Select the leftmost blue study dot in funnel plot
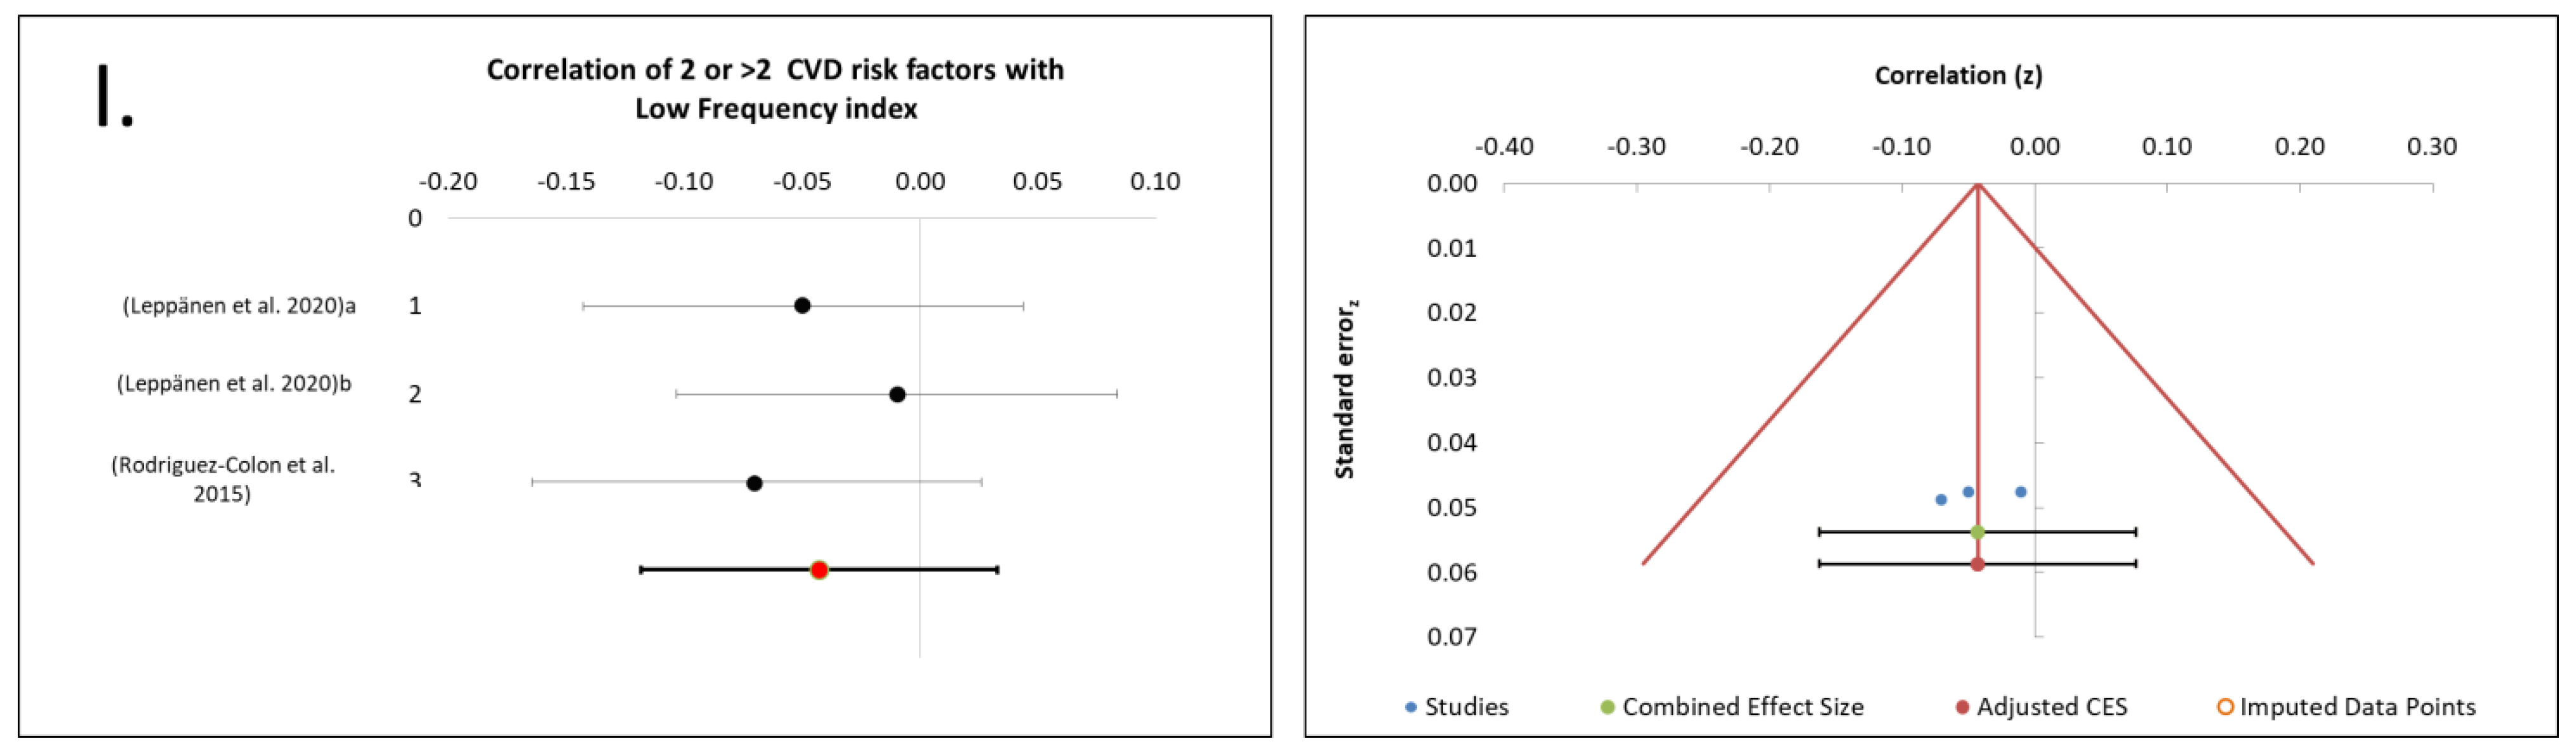 [1941, 499]
